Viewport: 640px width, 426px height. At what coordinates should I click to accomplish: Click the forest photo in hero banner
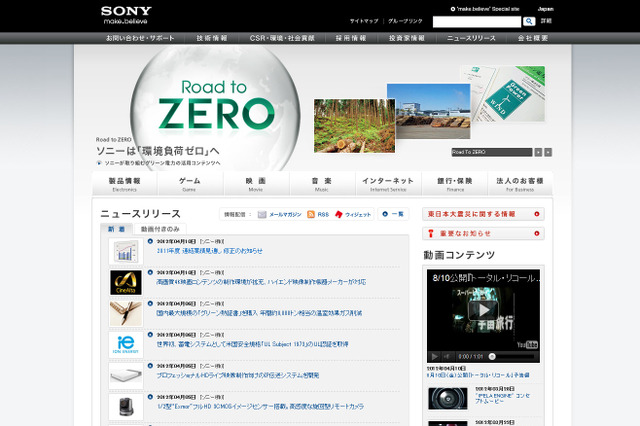pos(354,126)
